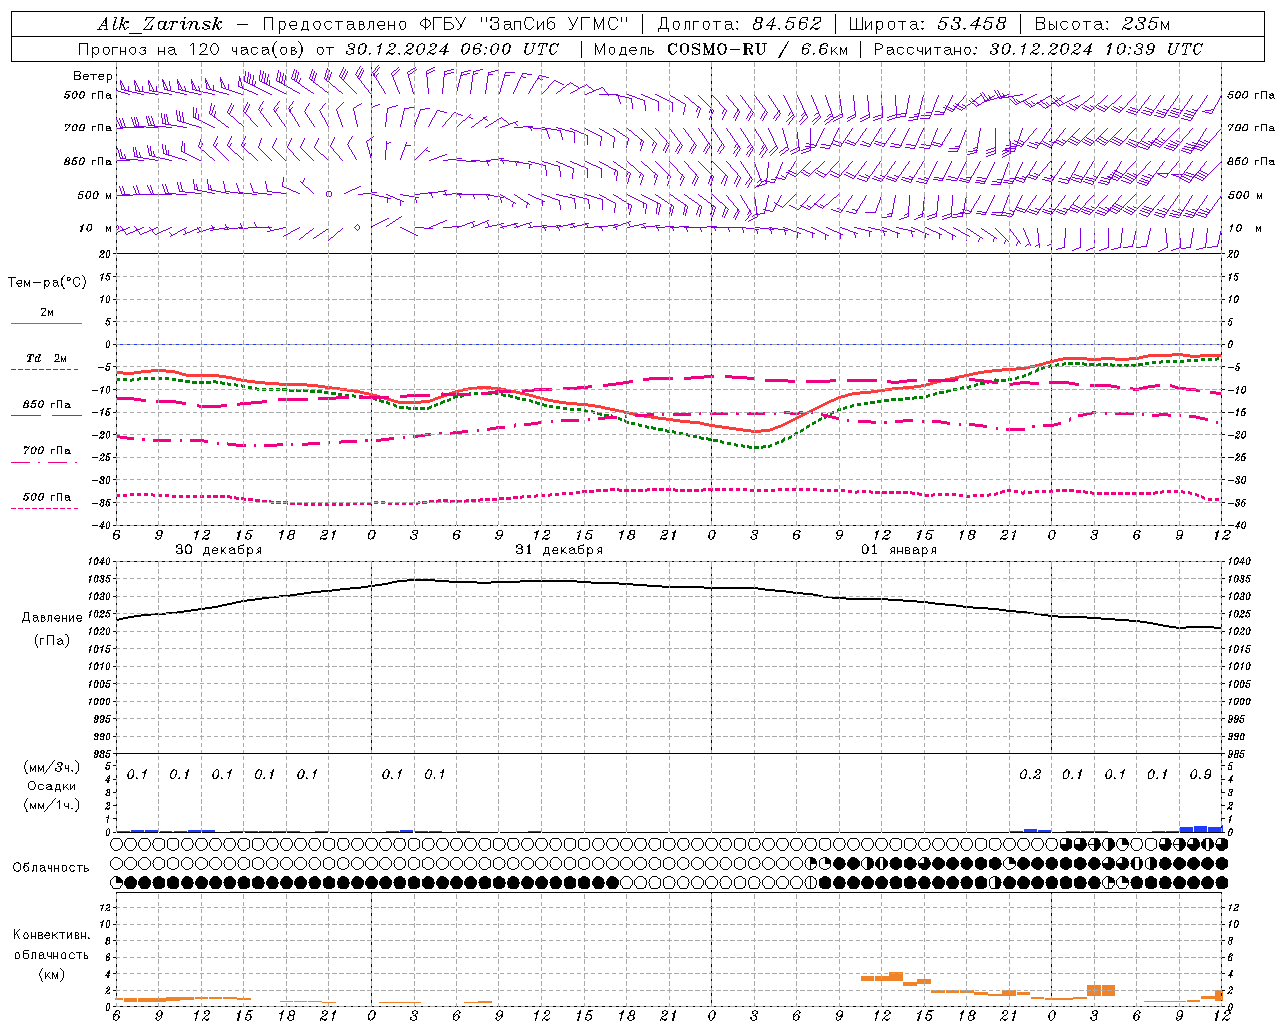Click the Ветер wind panel label
This screenshot has width=1280, height=1024.
[x=93, y=76]
